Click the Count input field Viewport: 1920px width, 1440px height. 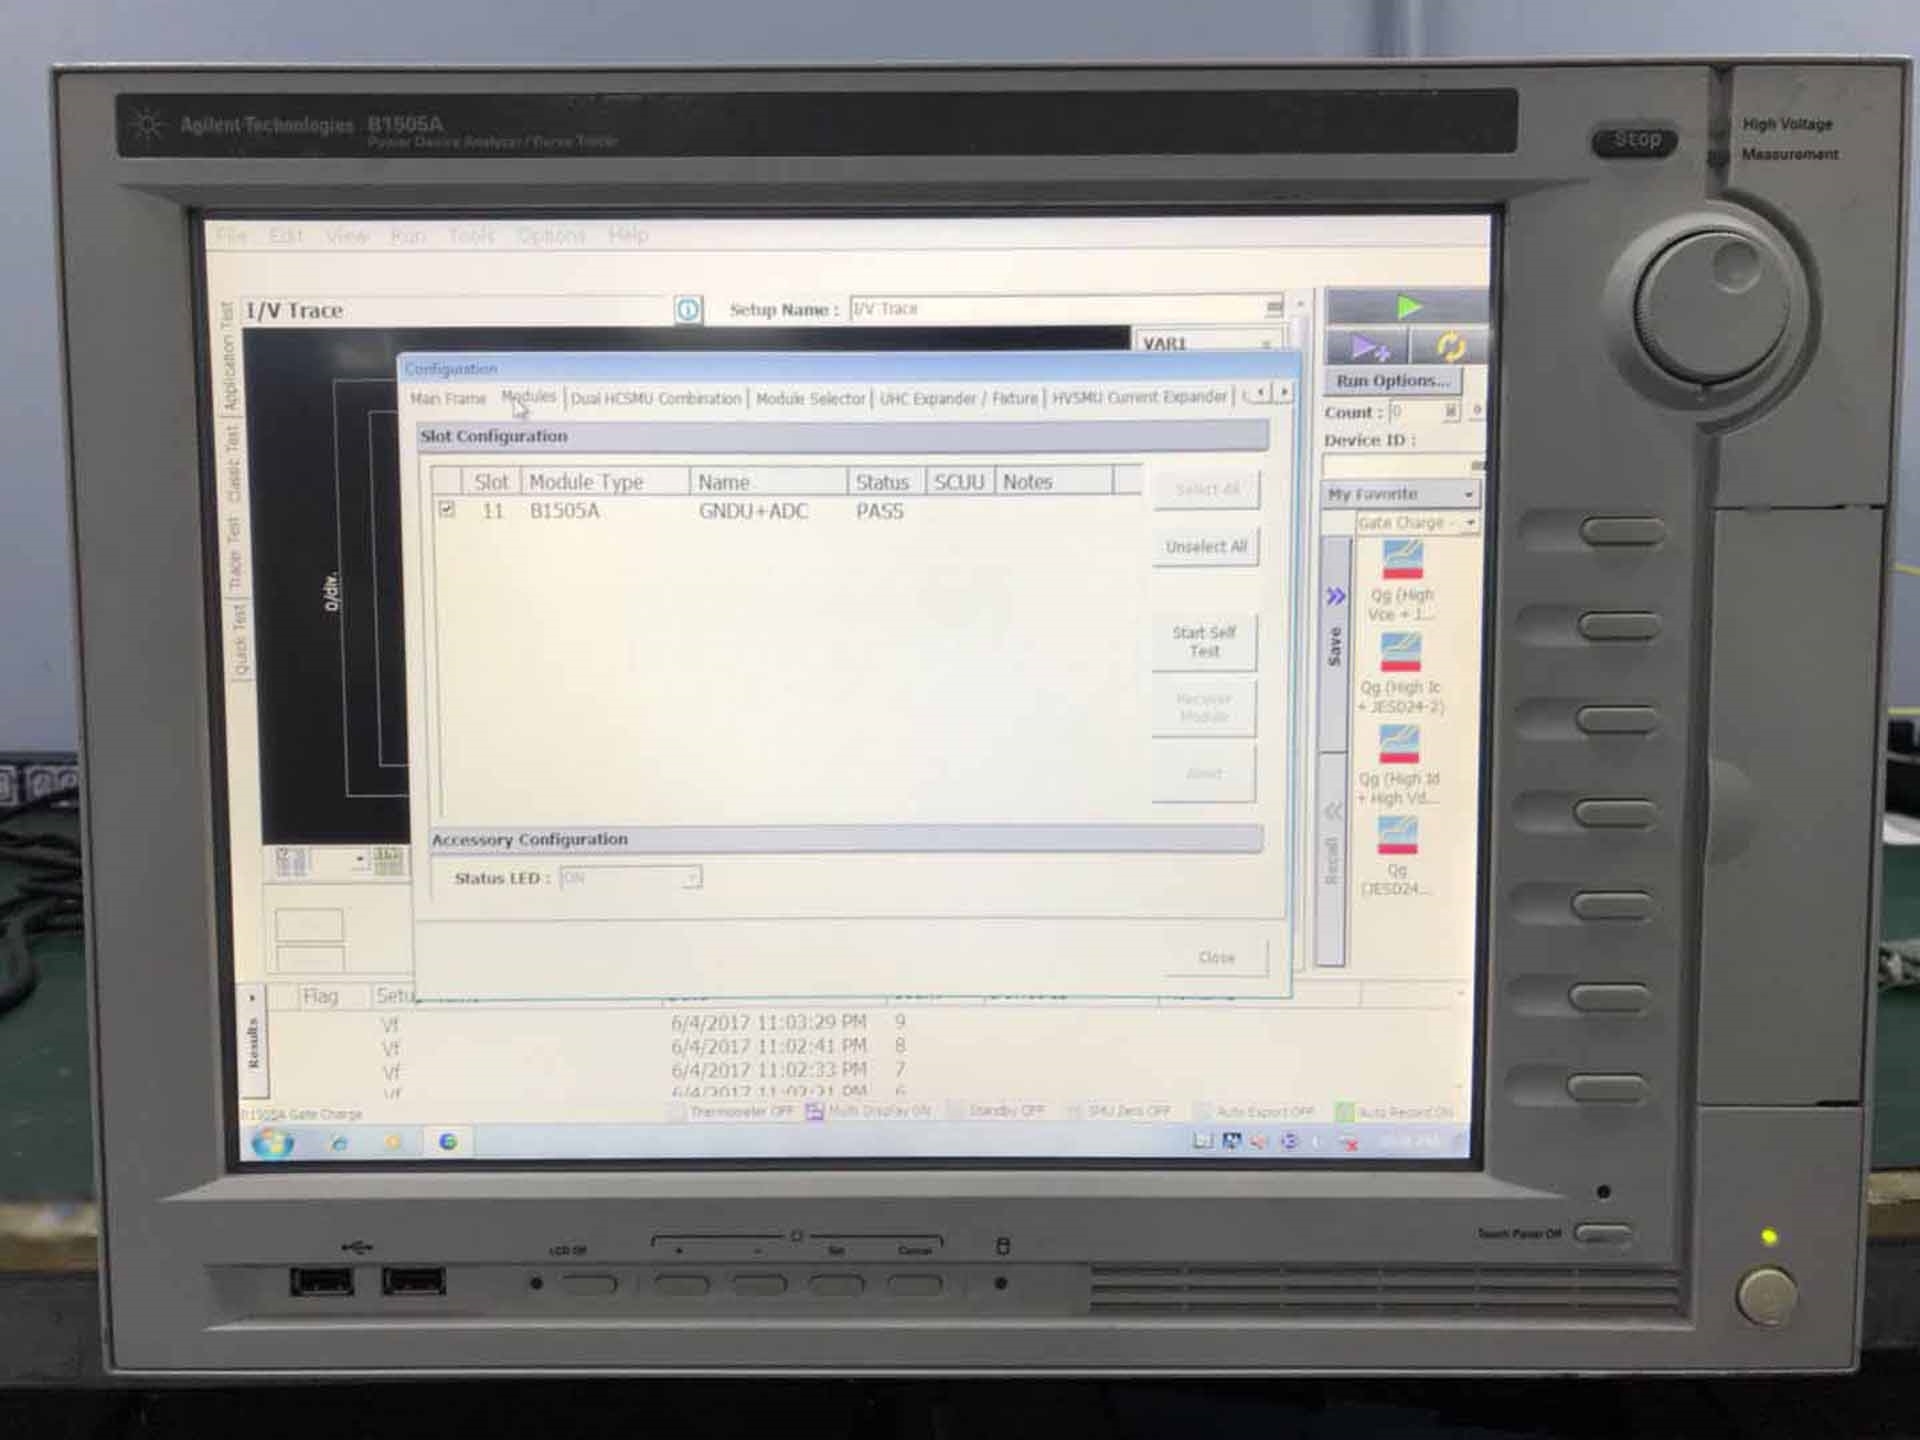(x=1416, y=412)
